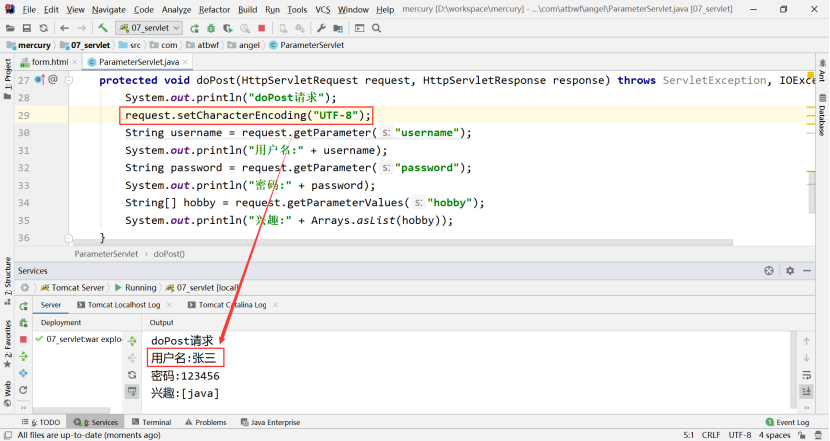Close the form.html editor tab
This screenshot has width=830, height=441.
pyautogui.click(x=75, y=62)
